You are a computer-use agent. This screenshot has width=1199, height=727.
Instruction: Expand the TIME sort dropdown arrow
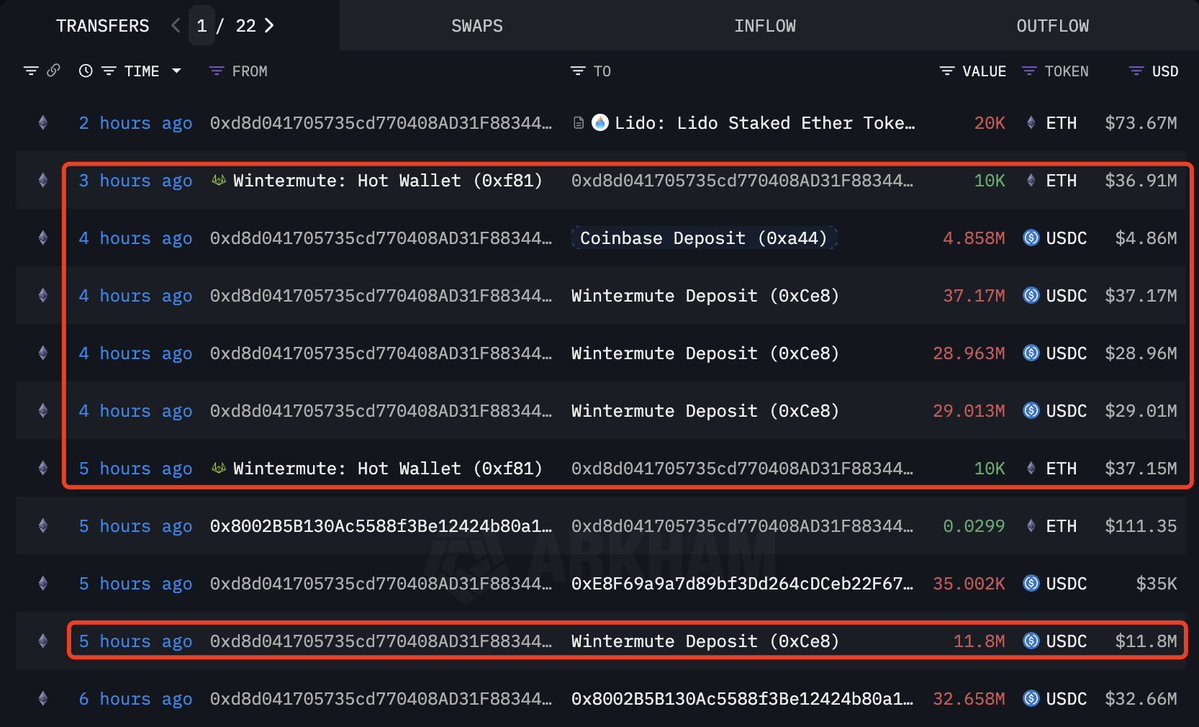click(177, 70)
